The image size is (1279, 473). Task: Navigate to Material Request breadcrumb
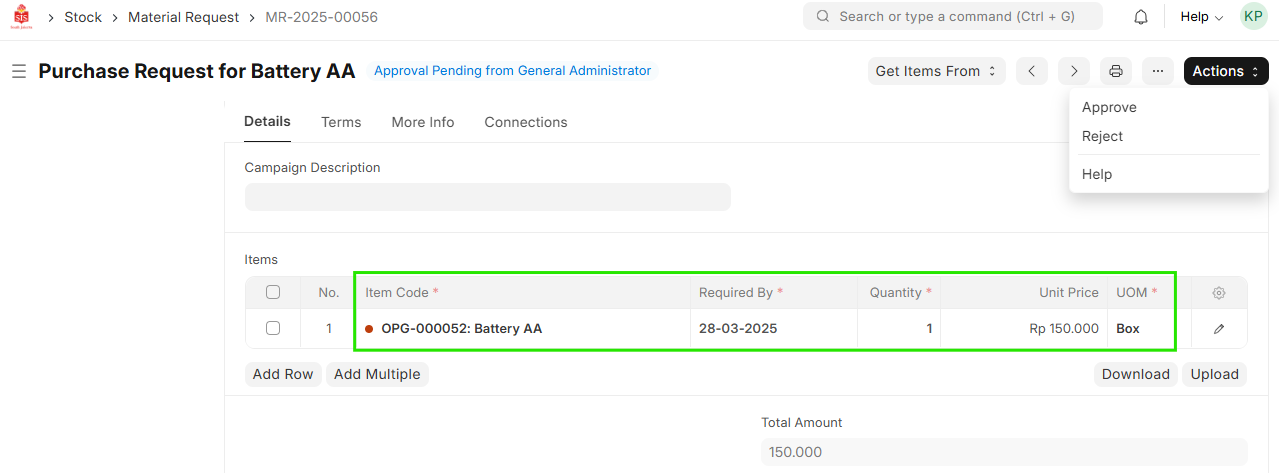tap(183, 17)
